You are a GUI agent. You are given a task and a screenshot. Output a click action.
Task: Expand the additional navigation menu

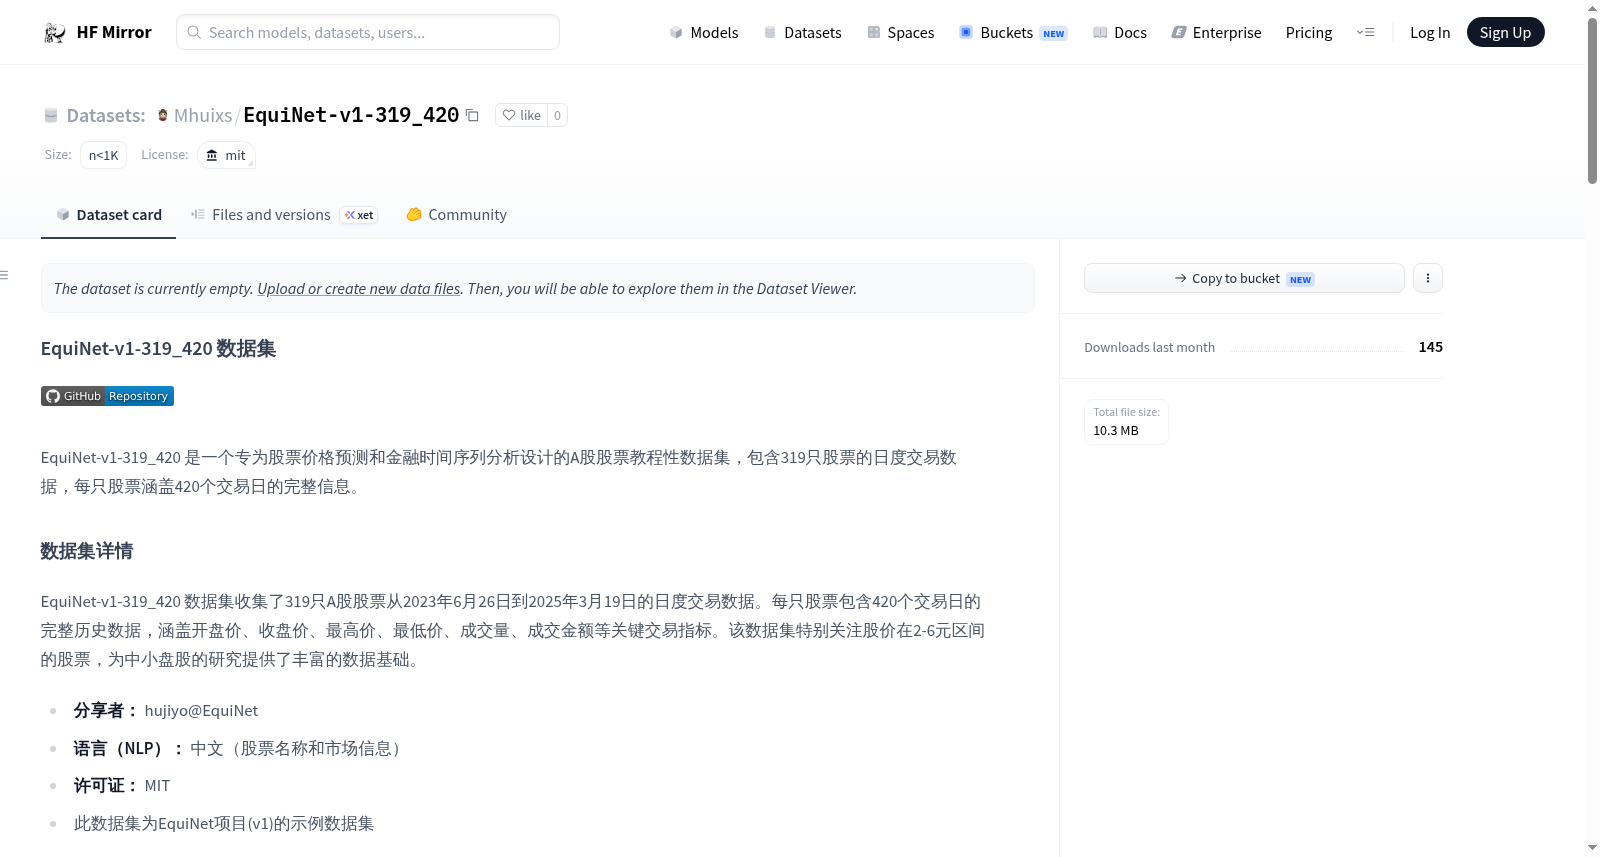point(1365,33)
